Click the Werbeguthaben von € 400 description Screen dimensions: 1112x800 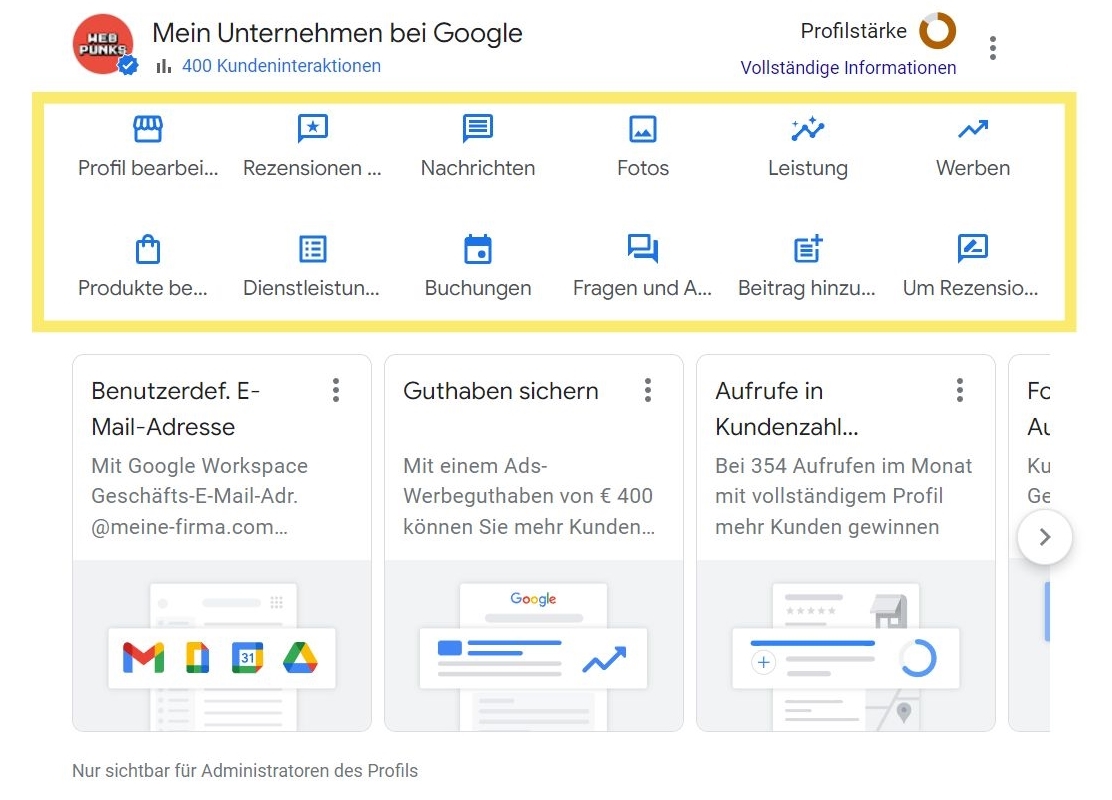[x=528, y=496]
